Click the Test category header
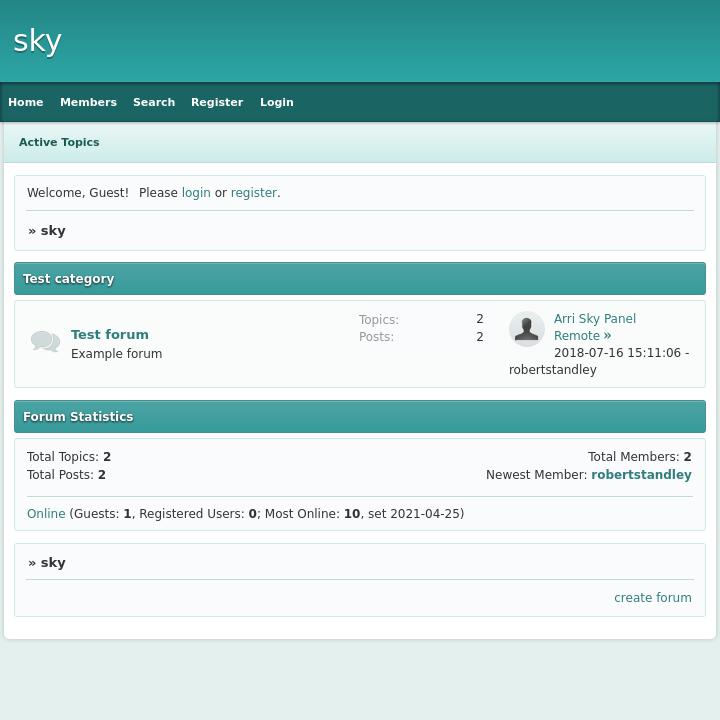 pos(69,279)
